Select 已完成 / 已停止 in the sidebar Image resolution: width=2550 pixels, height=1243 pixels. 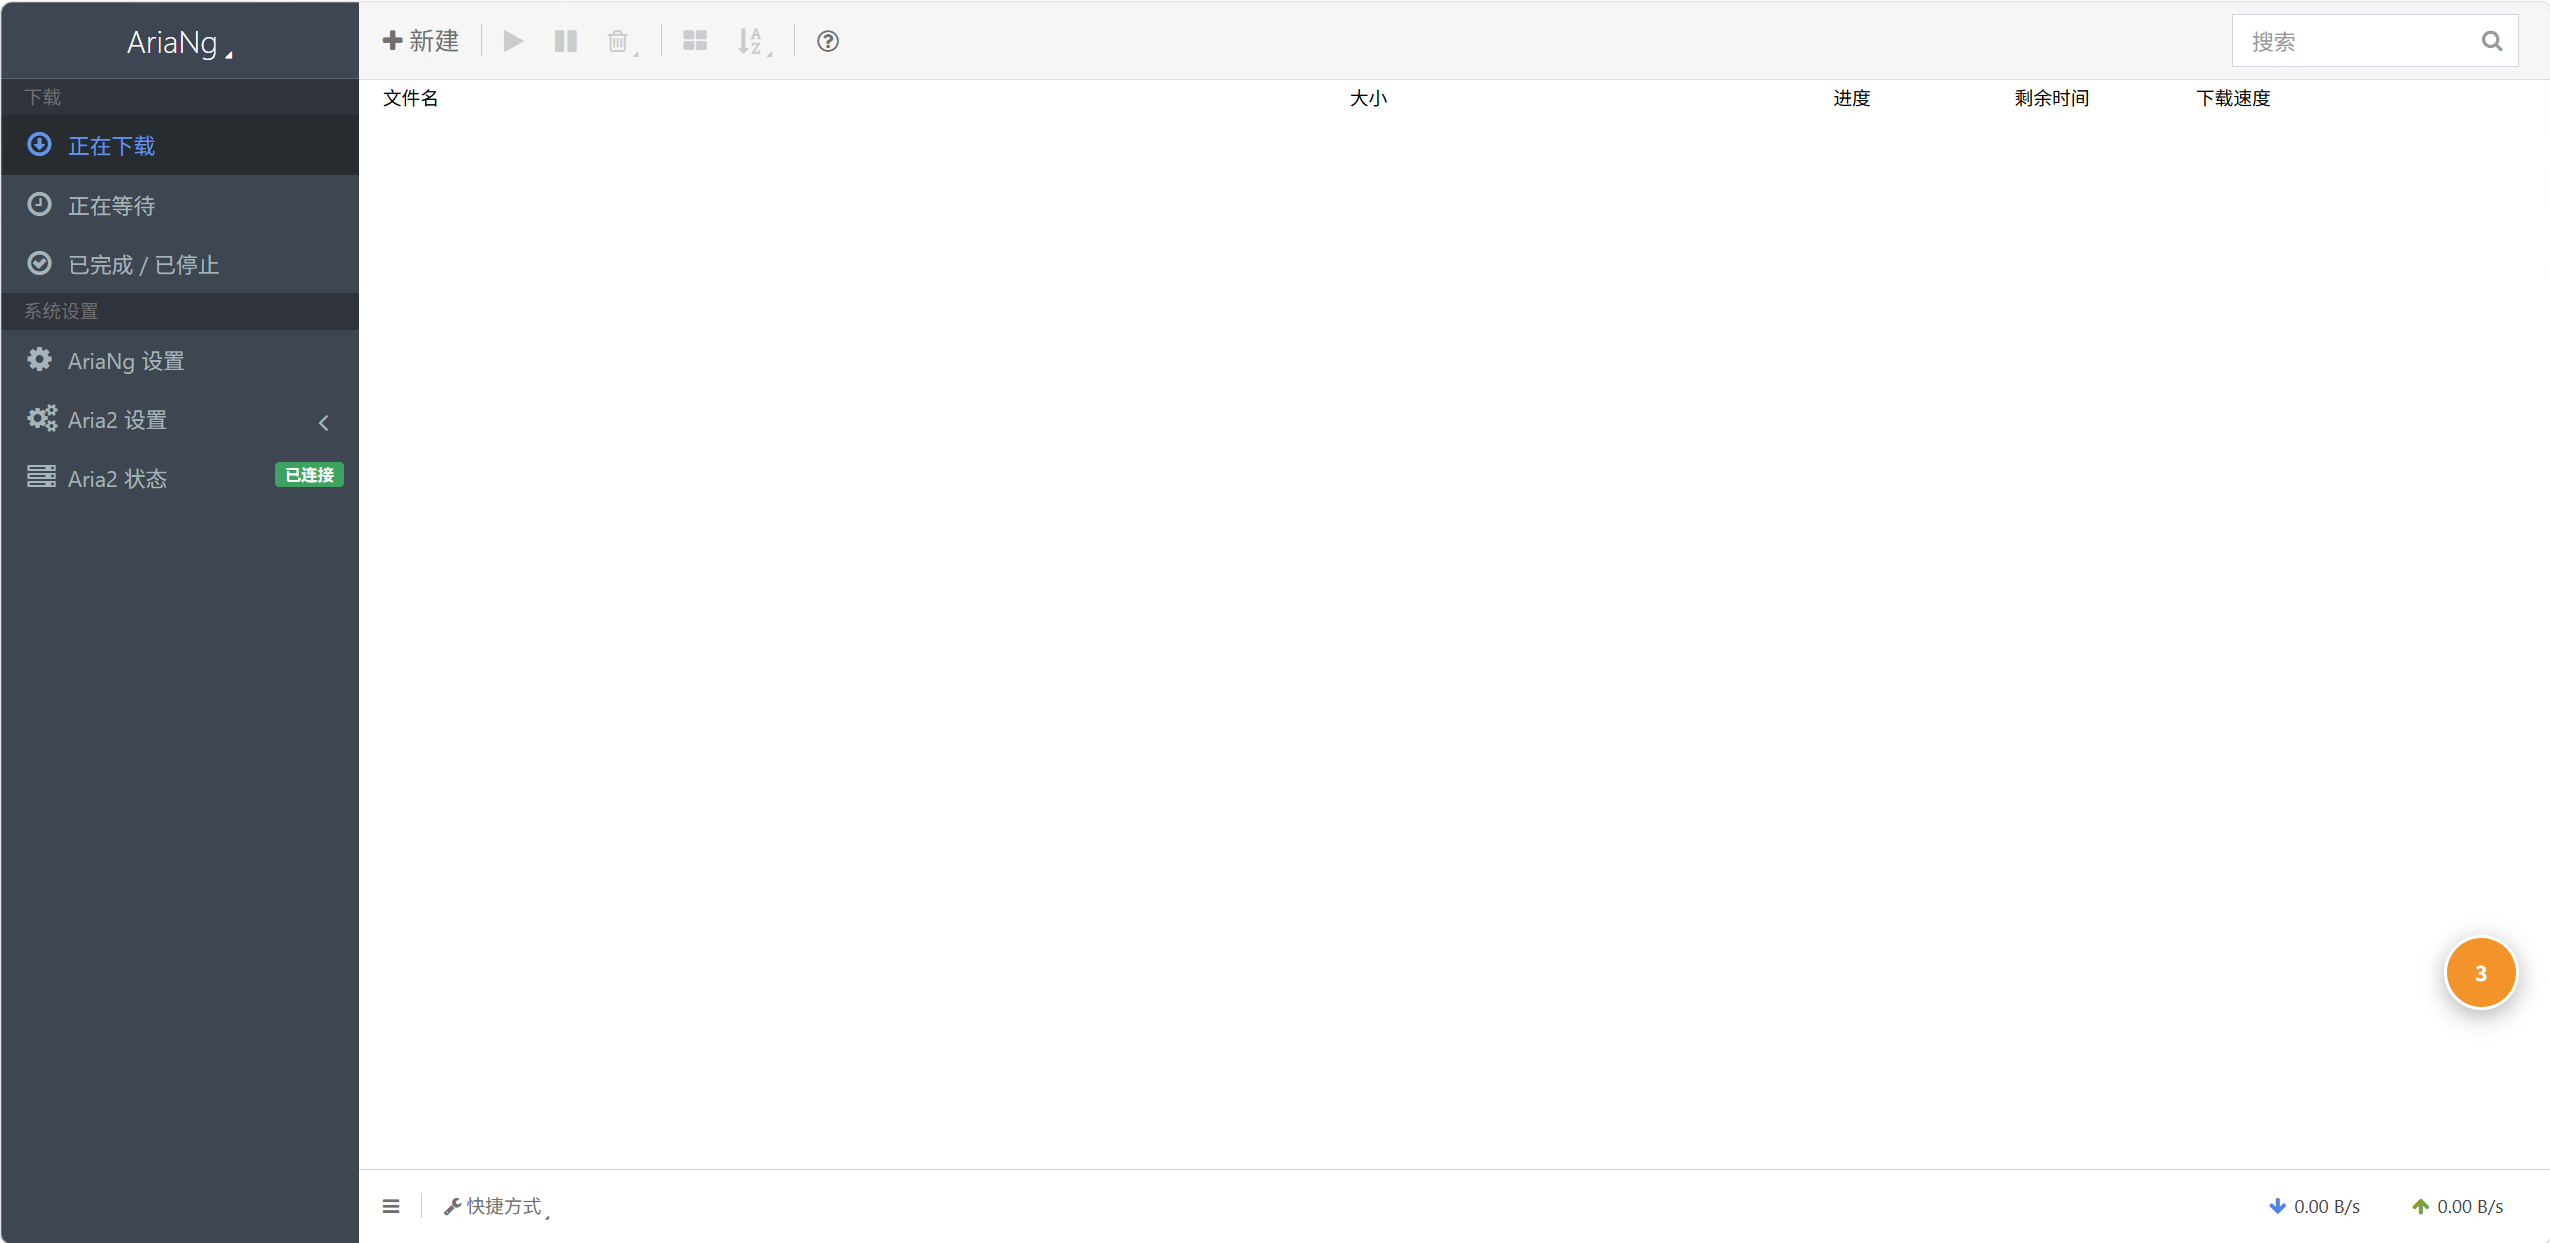click(180, 264)
